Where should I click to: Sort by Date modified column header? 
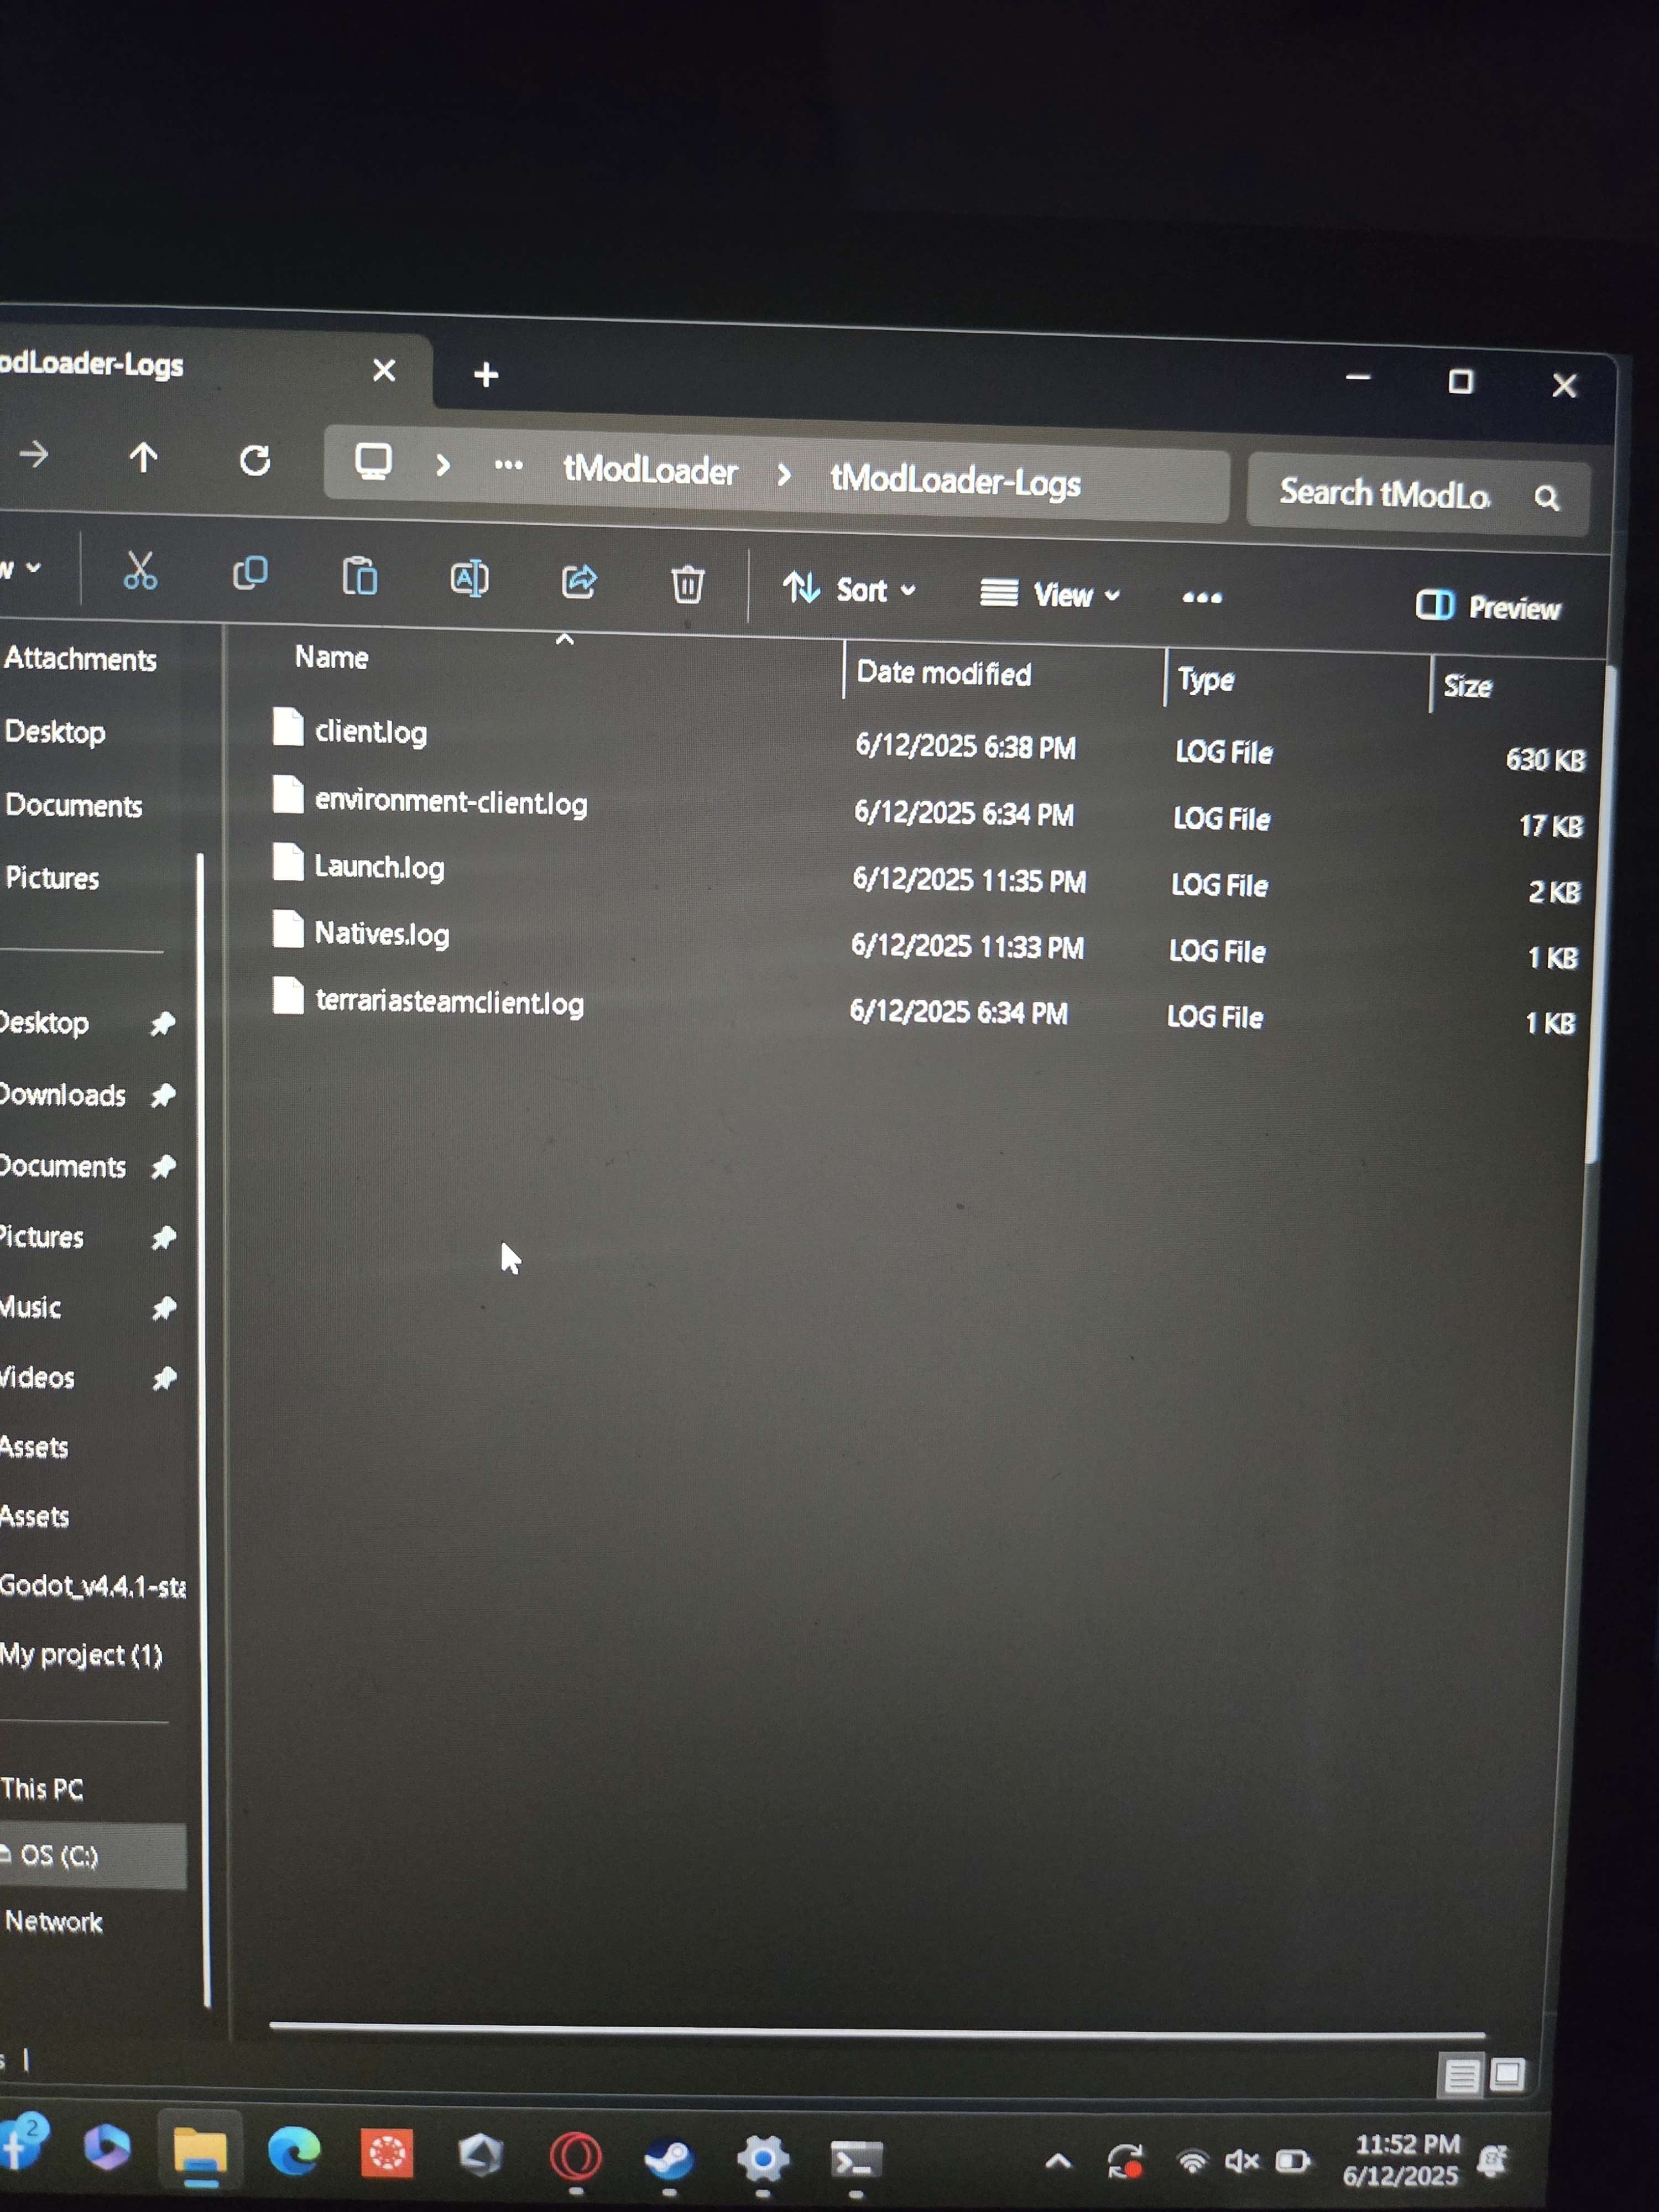coord(943,673)
